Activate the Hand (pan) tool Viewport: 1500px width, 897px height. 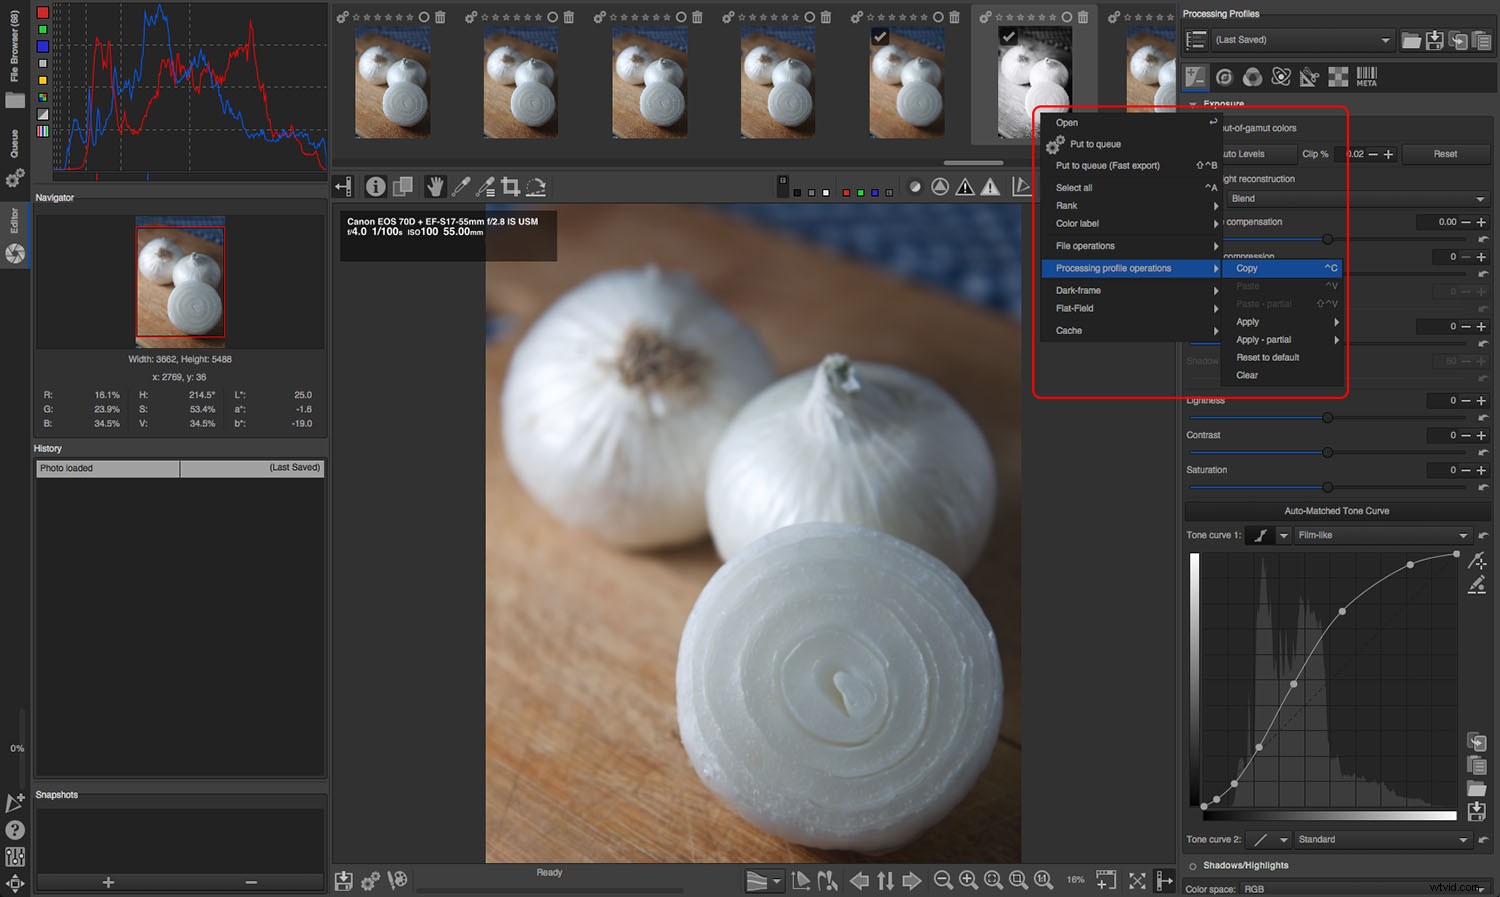[435, 187]
